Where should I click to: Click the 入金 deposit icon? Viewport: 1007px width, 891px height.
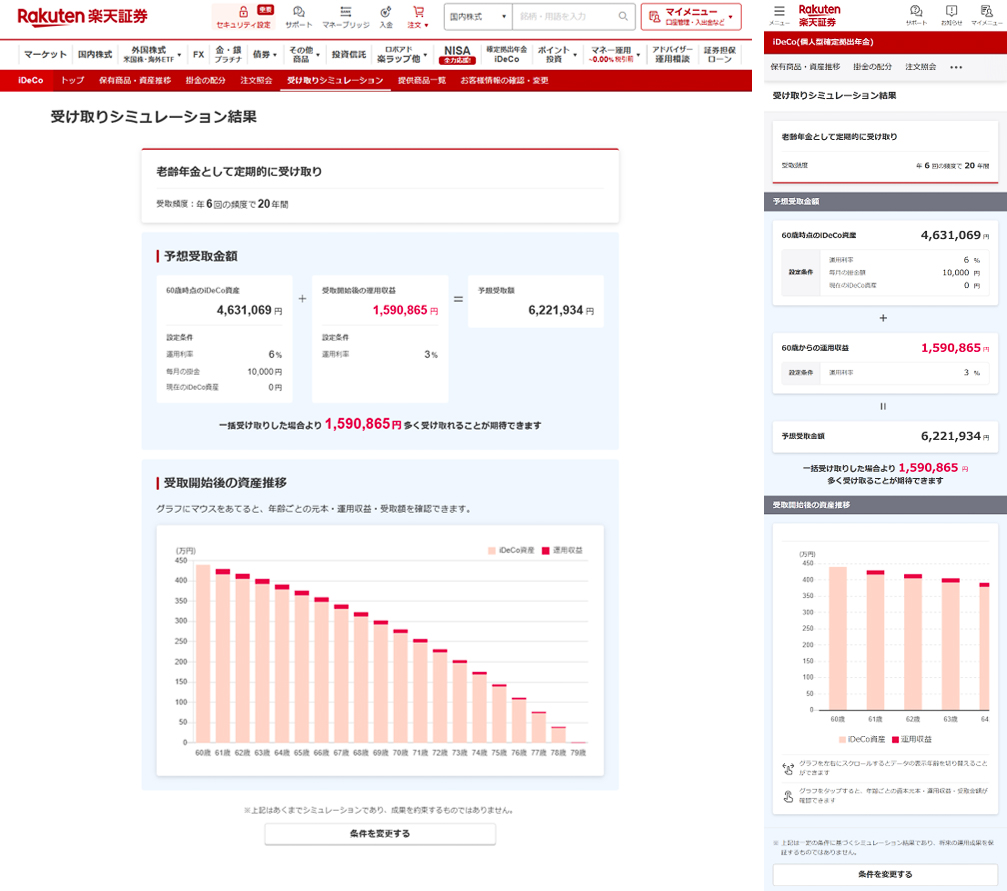click(x=386, y=12)
